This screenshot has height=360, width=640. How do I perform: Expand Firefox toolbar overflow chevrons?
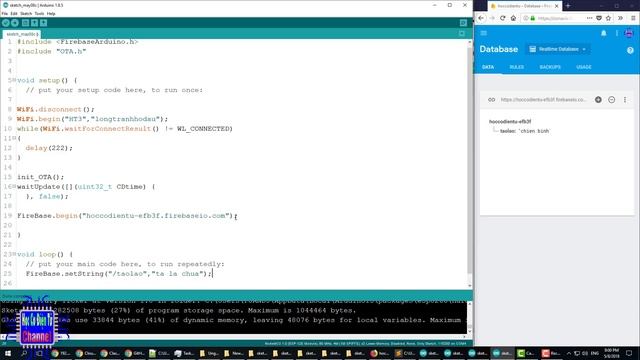point(620,18)
